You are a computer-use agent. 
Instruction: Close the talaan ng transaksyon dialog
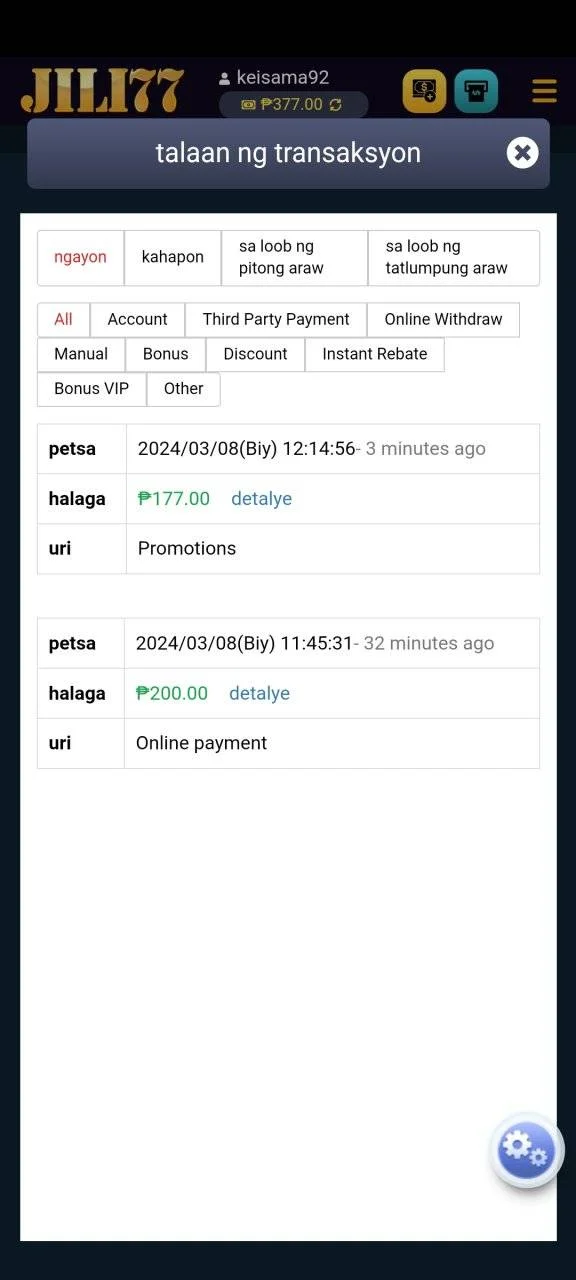(522, 152)
